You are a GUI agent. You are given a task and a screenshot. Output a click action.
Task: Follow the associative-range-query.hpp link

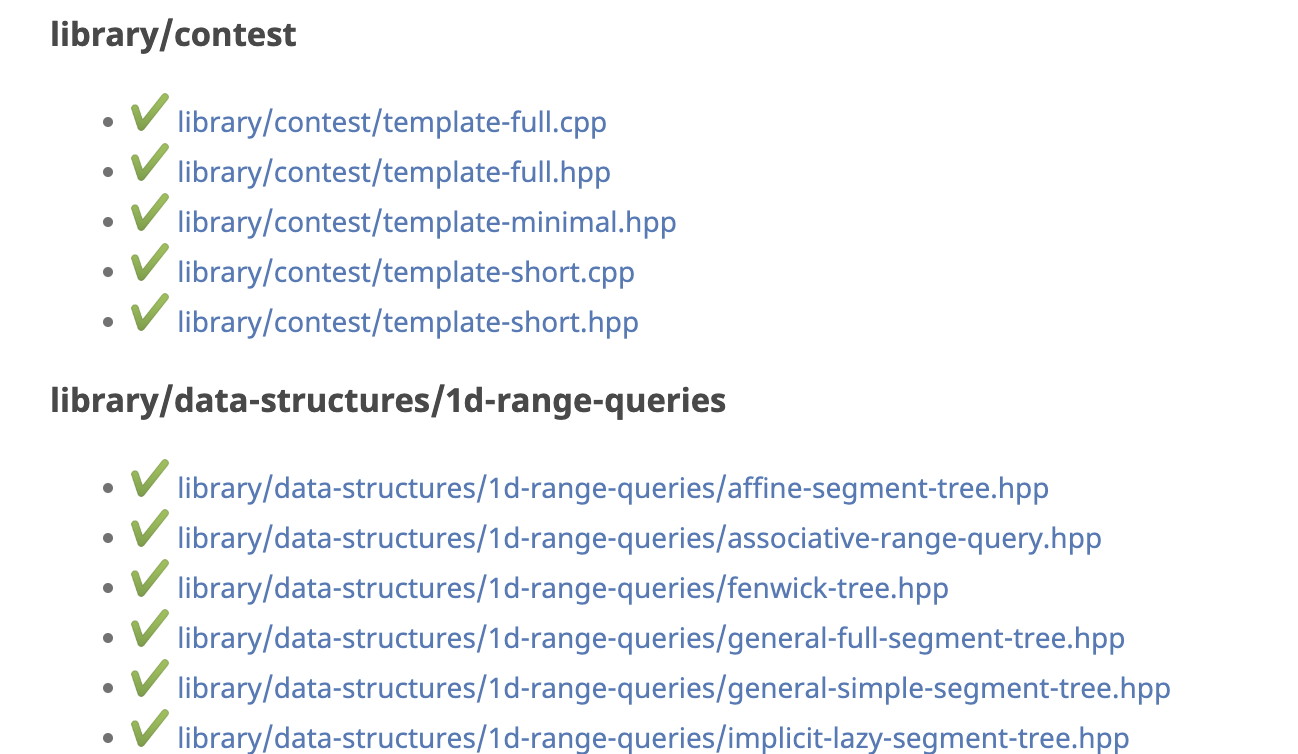pyautogui.click(x=639, y=538)
